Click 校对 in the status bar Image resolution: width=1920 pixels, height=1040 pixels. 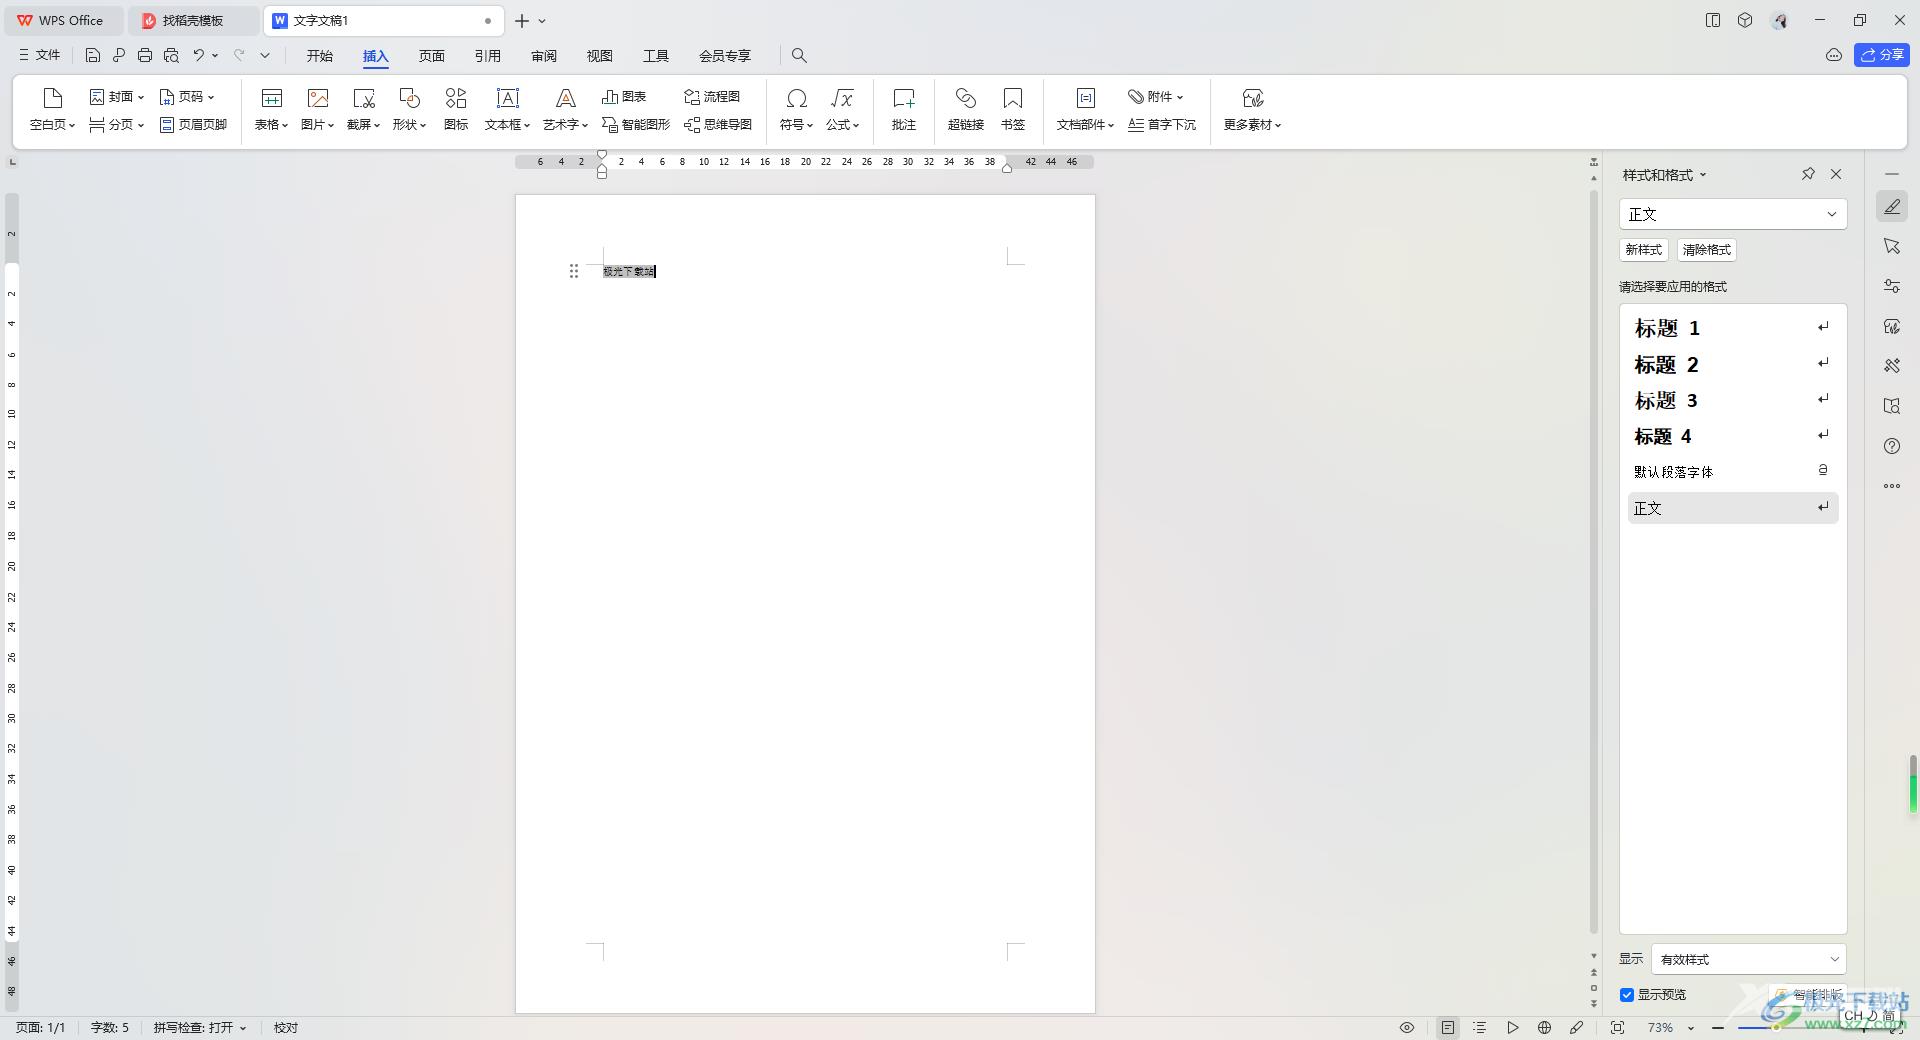pyautogui.click(x=286, y=1028)
